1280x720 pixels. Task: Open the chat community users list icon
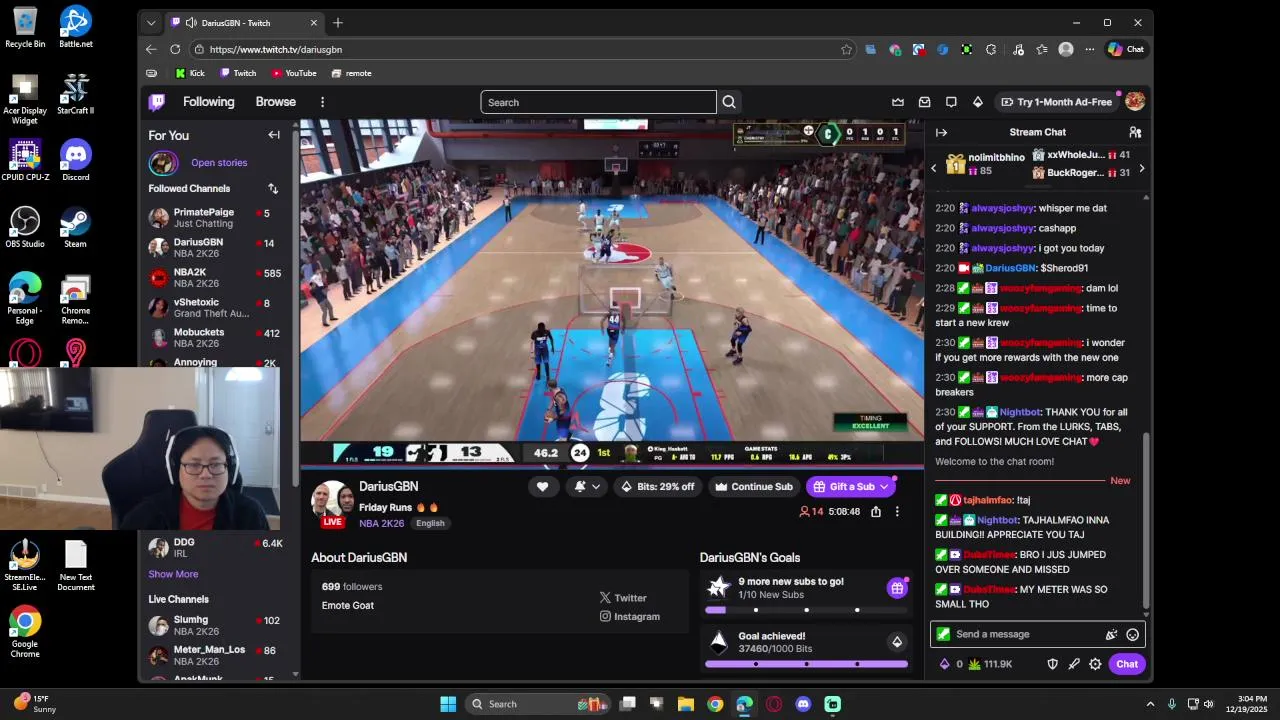tap(1135, 132)
